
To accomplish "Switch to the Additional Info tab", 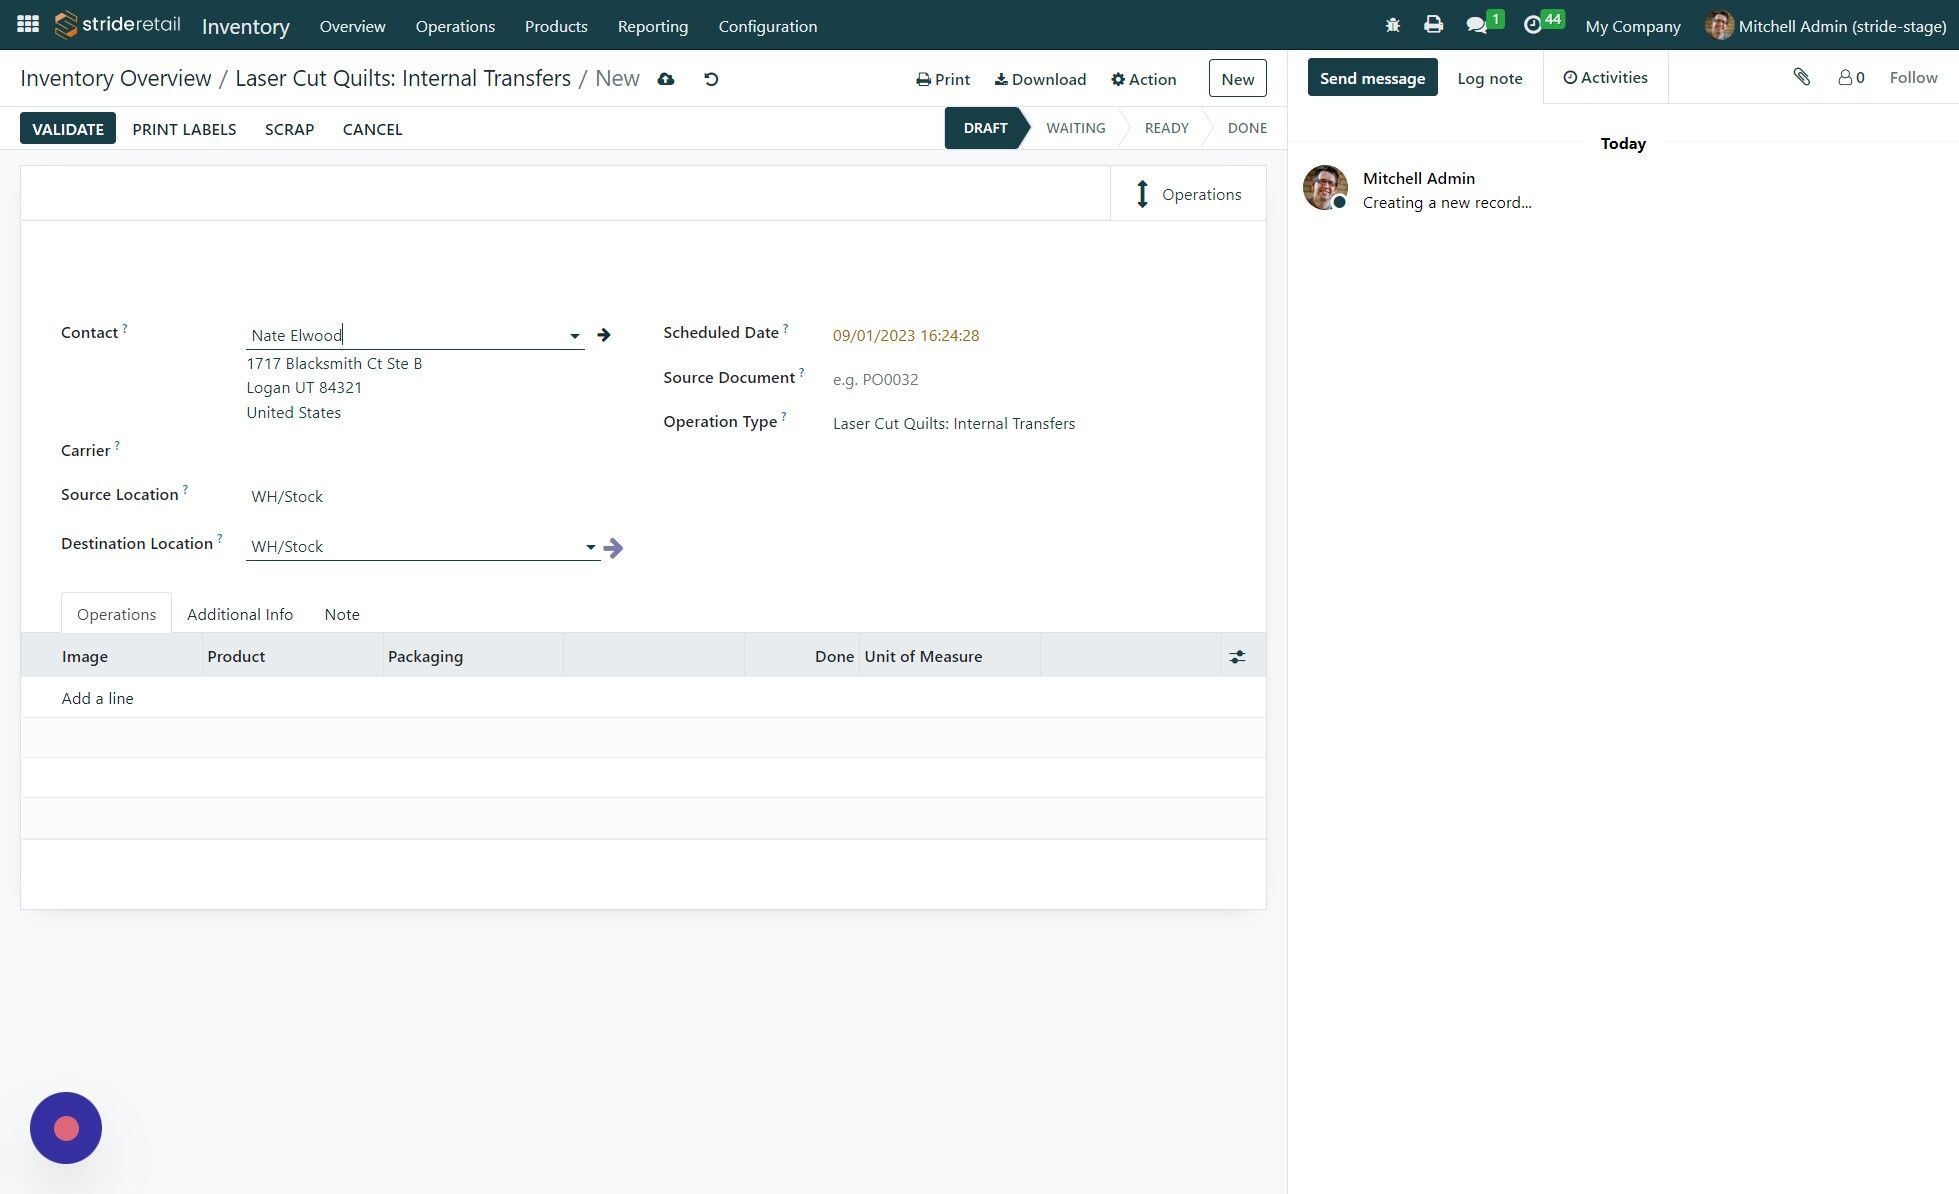I will coord(240,614).
